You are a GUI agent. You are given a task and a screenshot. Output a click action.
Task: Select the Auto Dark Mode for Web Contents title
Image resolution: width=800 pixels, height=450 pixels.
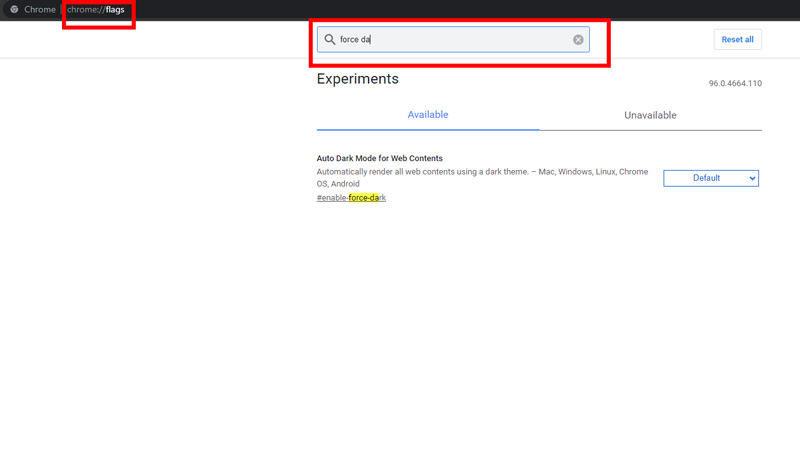tap(380, 158)
